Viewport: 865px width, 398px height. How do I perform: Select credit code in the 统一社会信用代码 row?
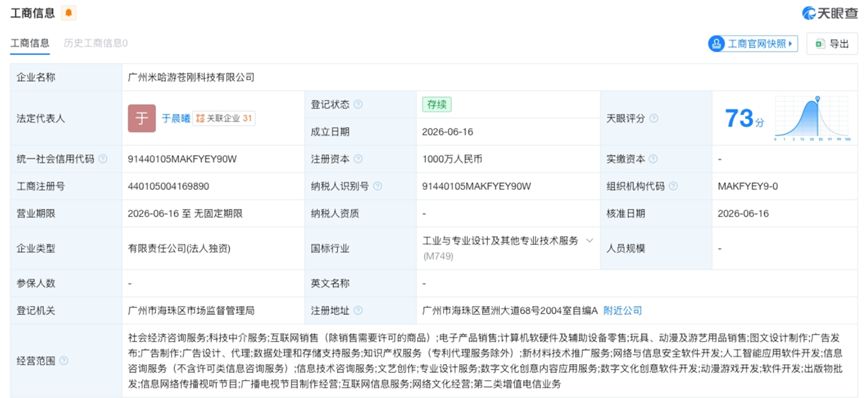point(182,159)
